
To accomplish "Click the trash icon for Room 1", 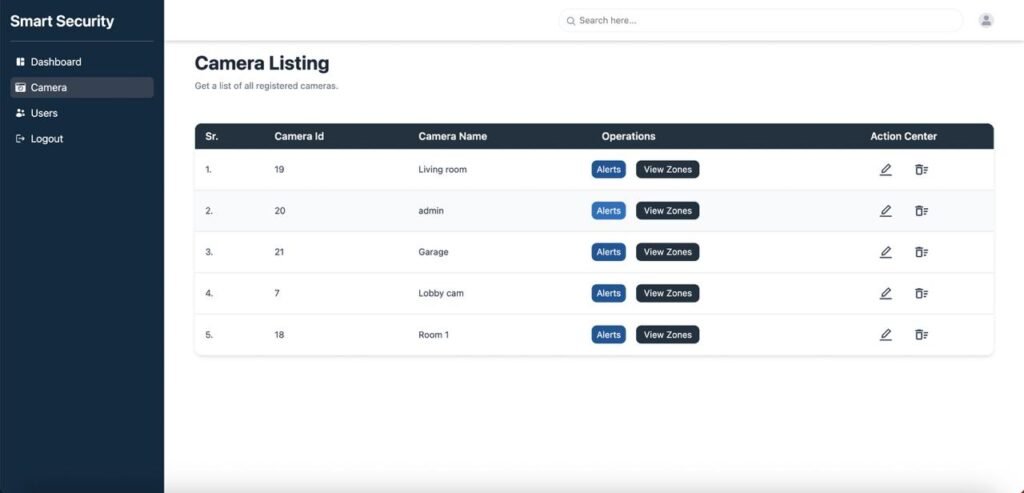I will [921, 335].
